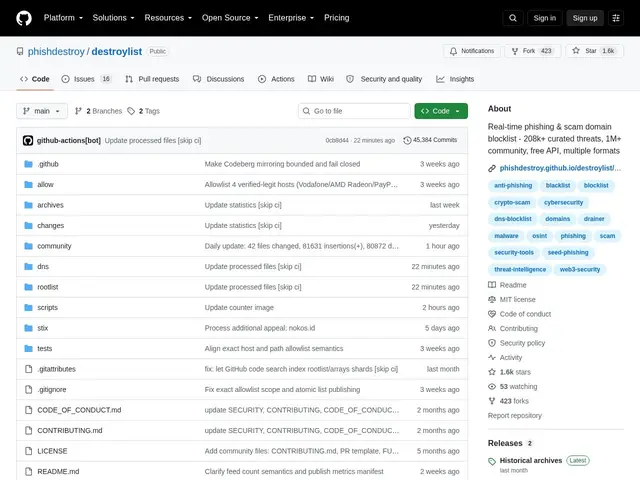
Task: Open the main branch selector dropdown
Action: coord(42,111)
